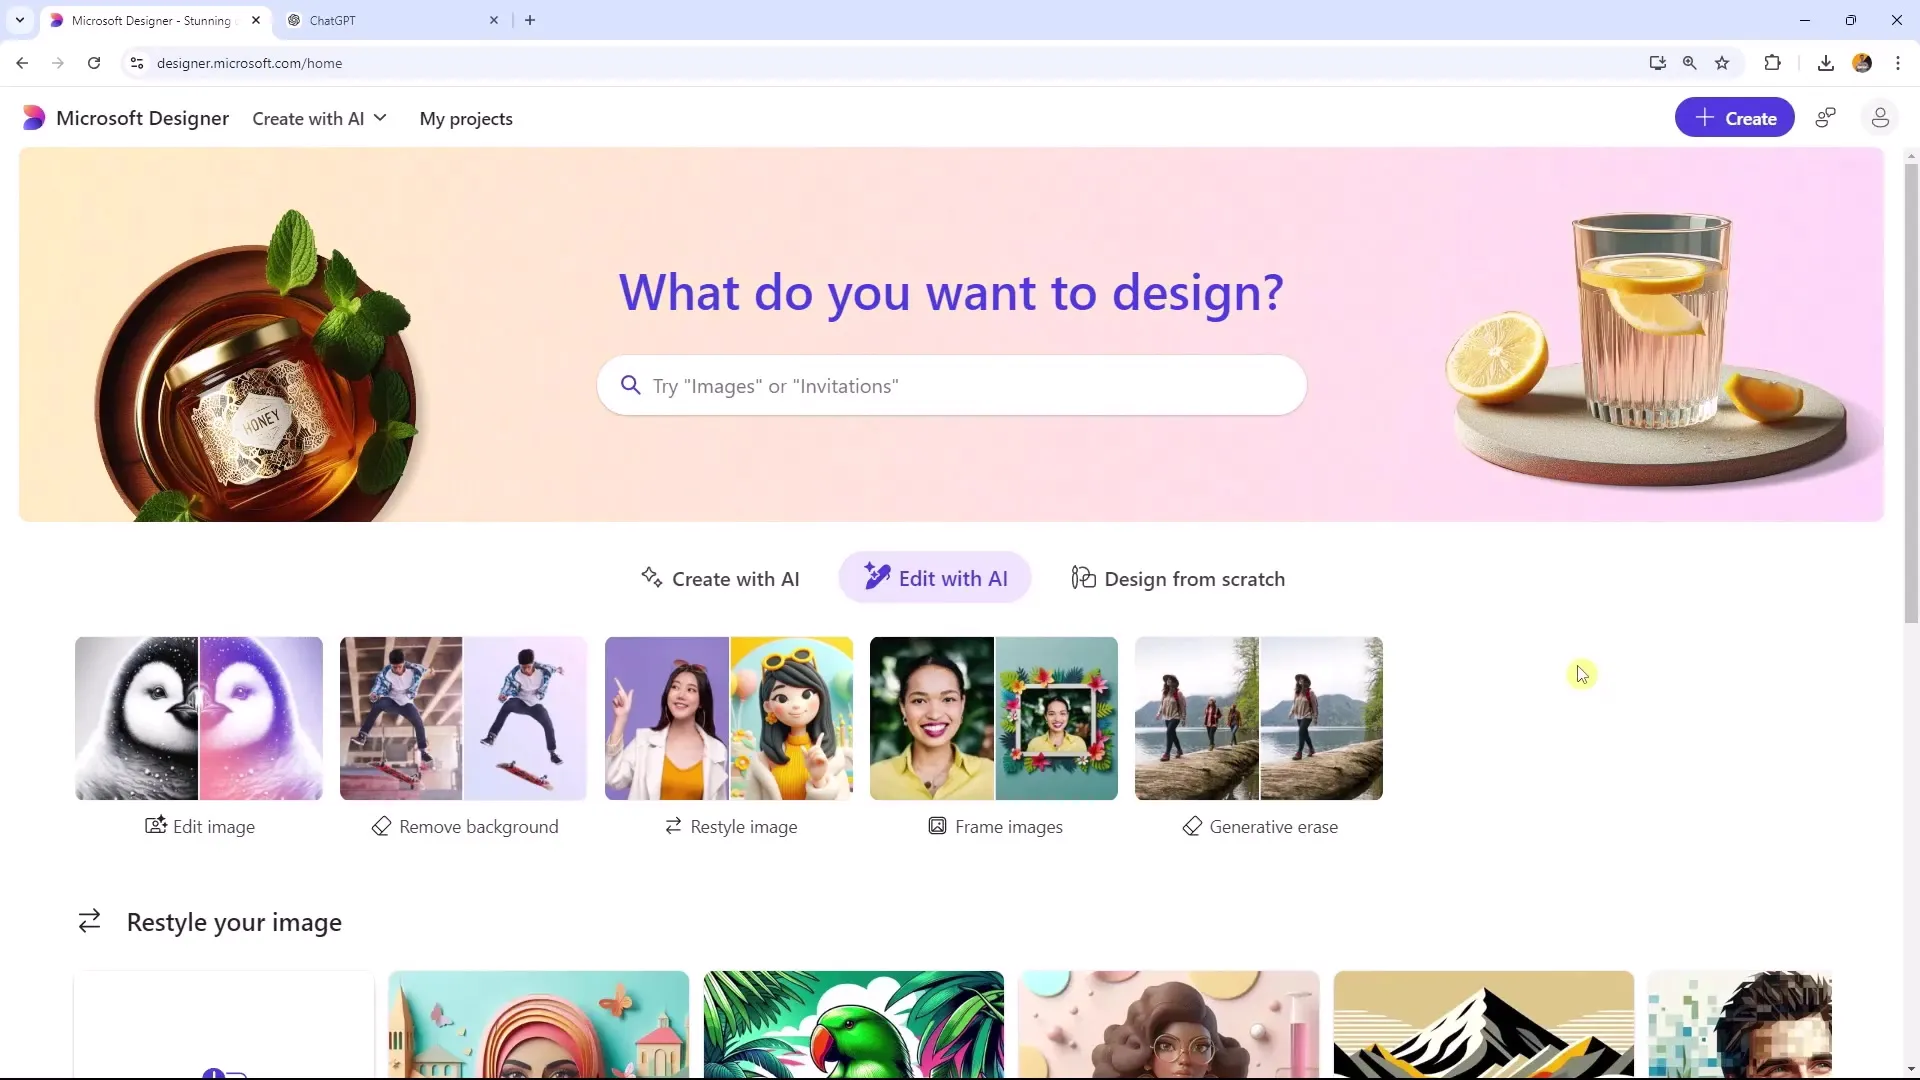The height and width of the screenshot is (1080, 1920).
Task: Click the plus Create button
Action: pos(1735,117)
